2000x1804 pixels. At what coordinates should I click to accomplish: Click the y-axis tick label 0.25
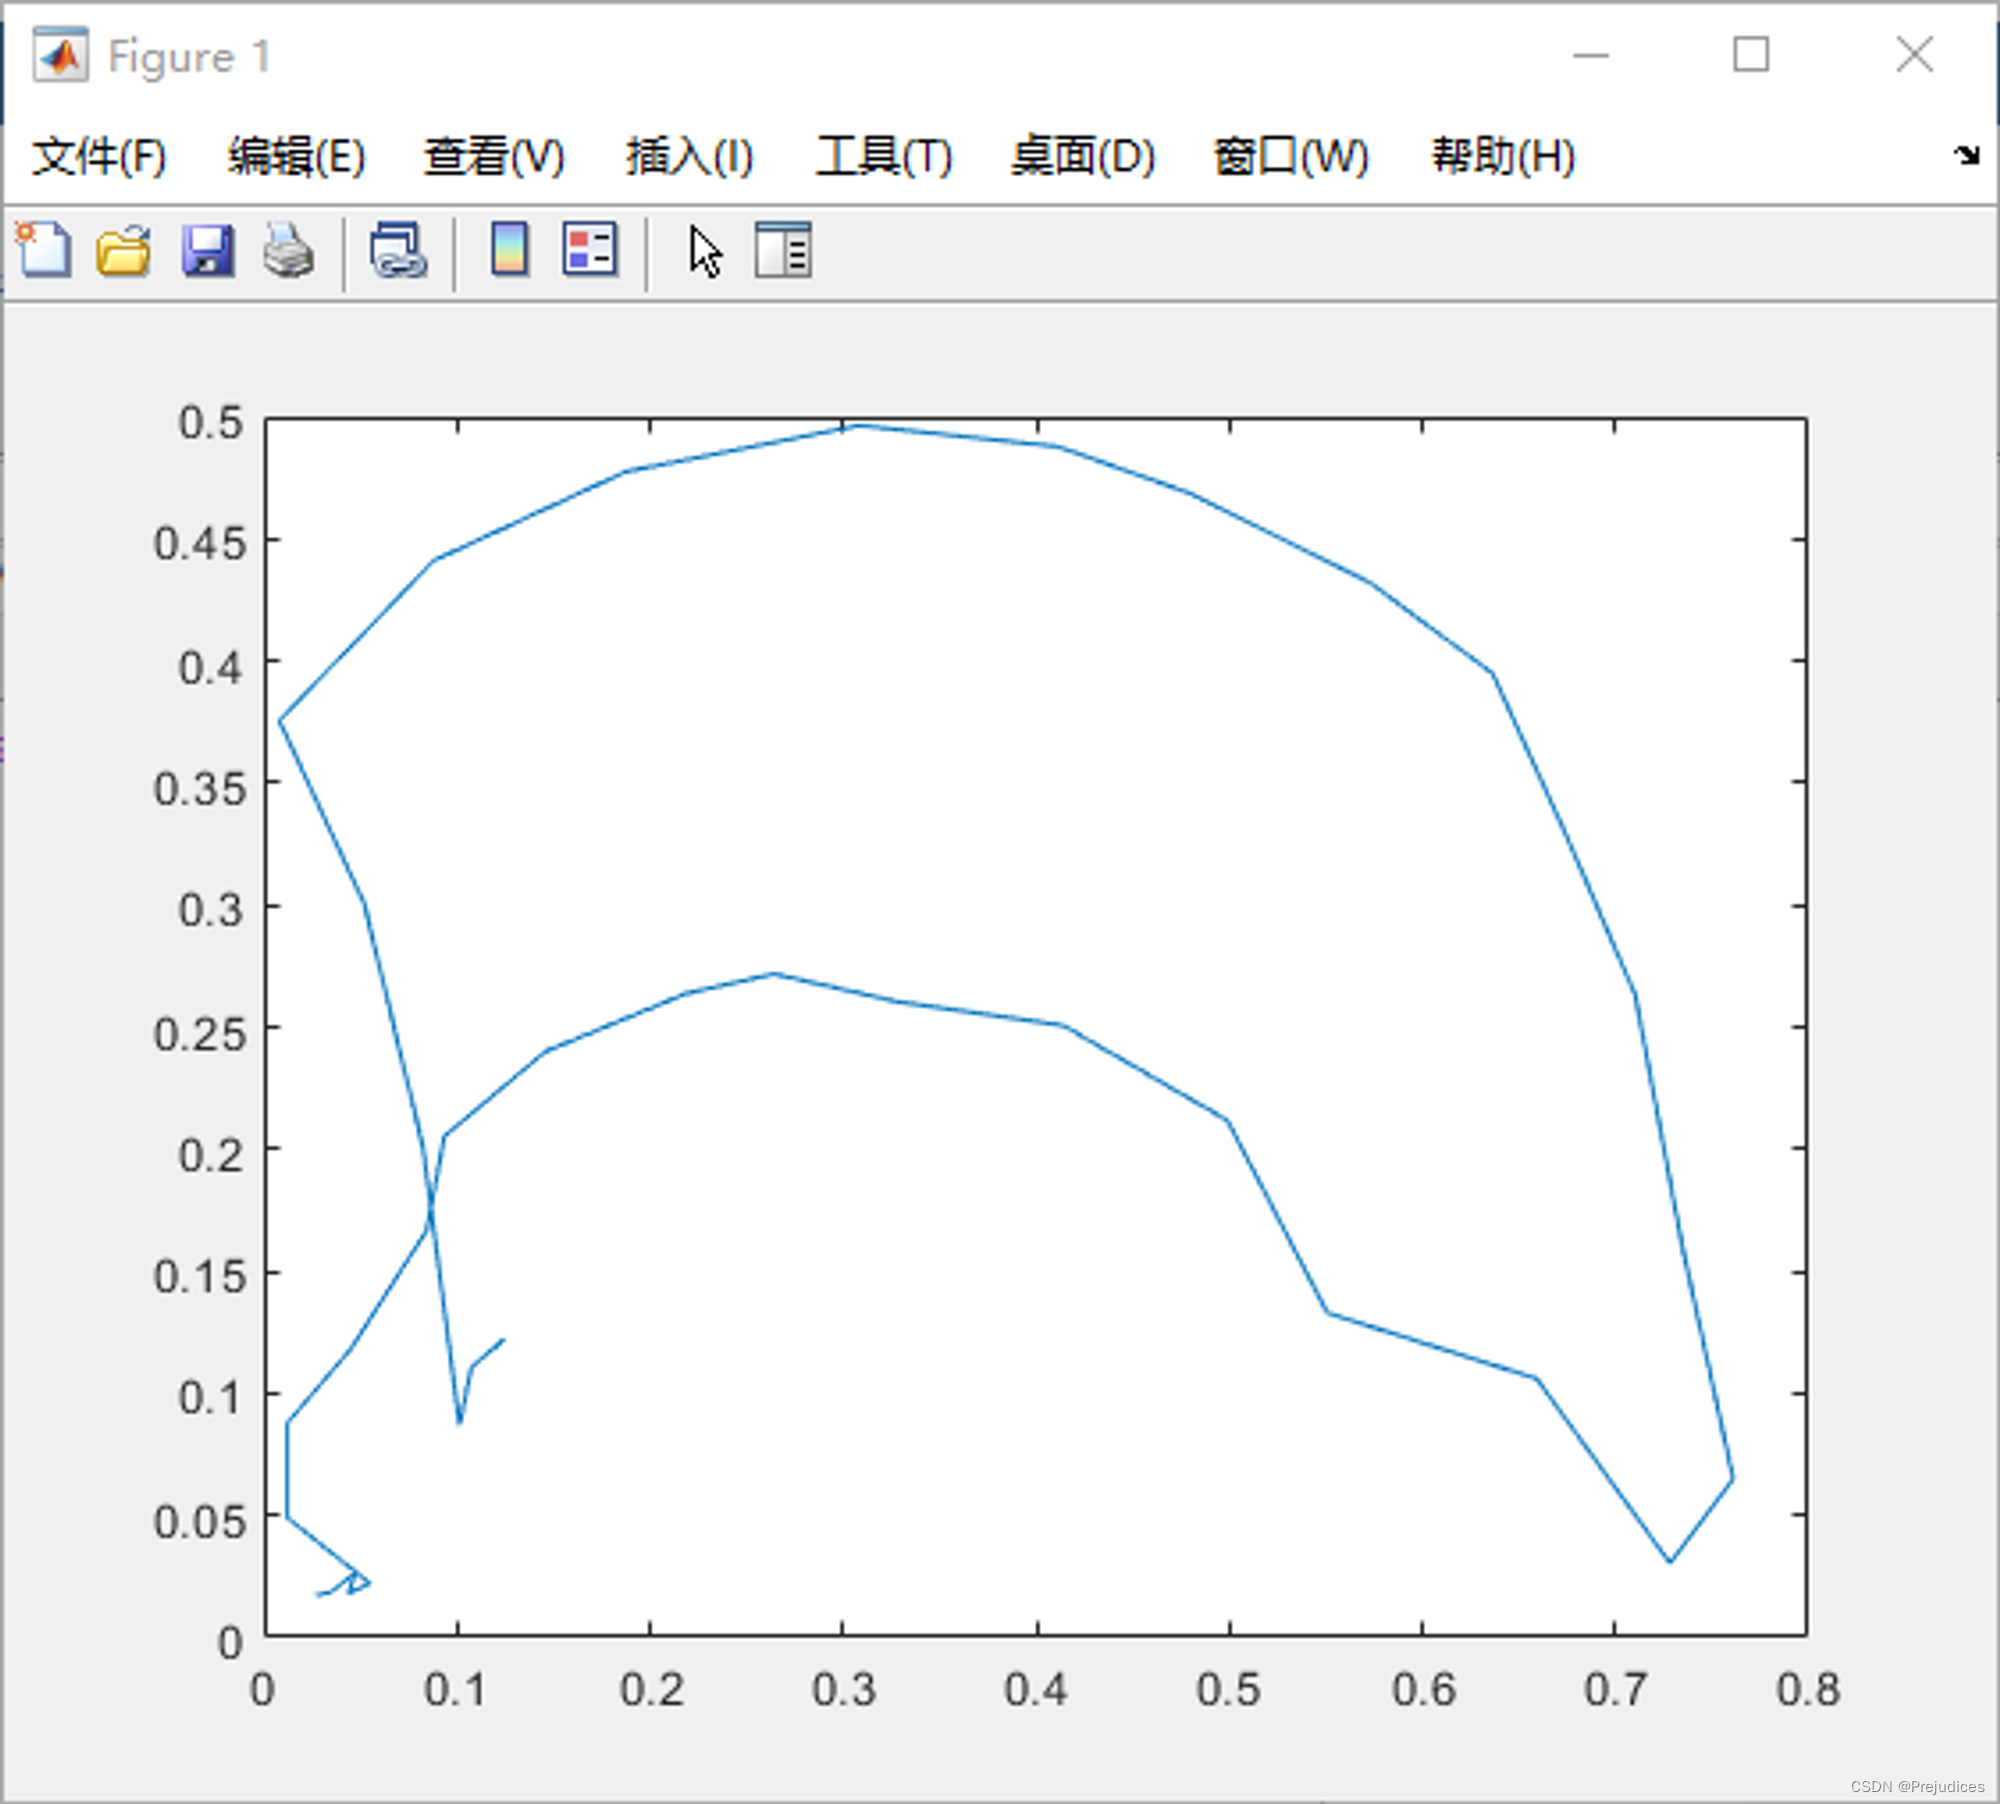pyautogui.click(x=200, y=1033)
